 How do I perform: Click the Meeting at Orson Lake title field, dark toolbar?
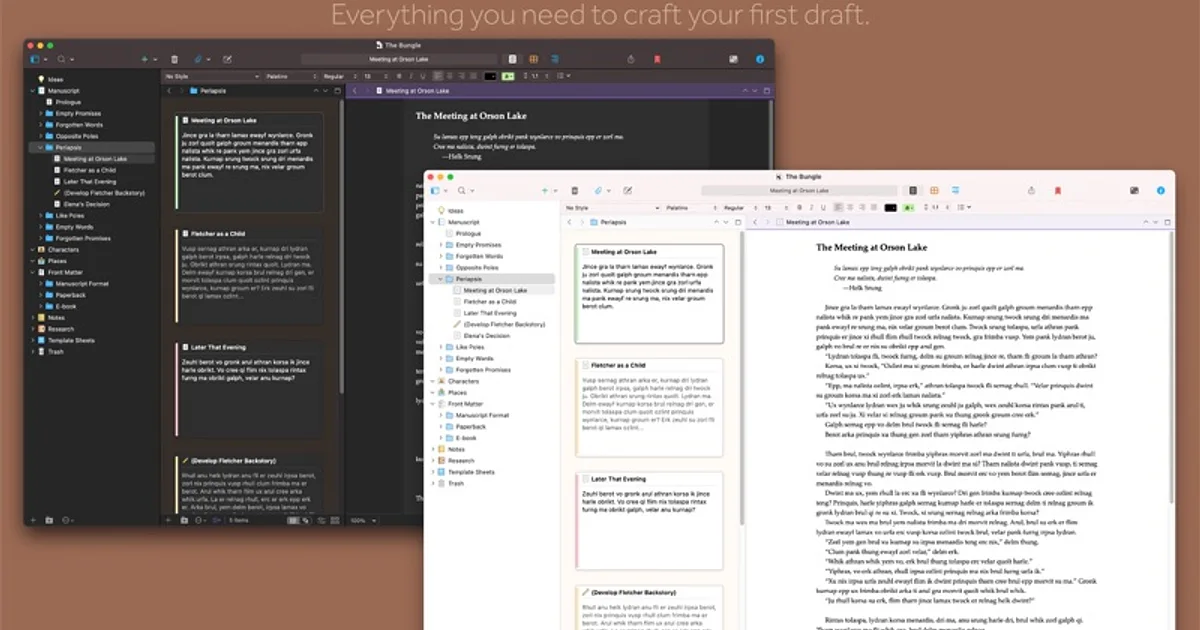[400, 60]
